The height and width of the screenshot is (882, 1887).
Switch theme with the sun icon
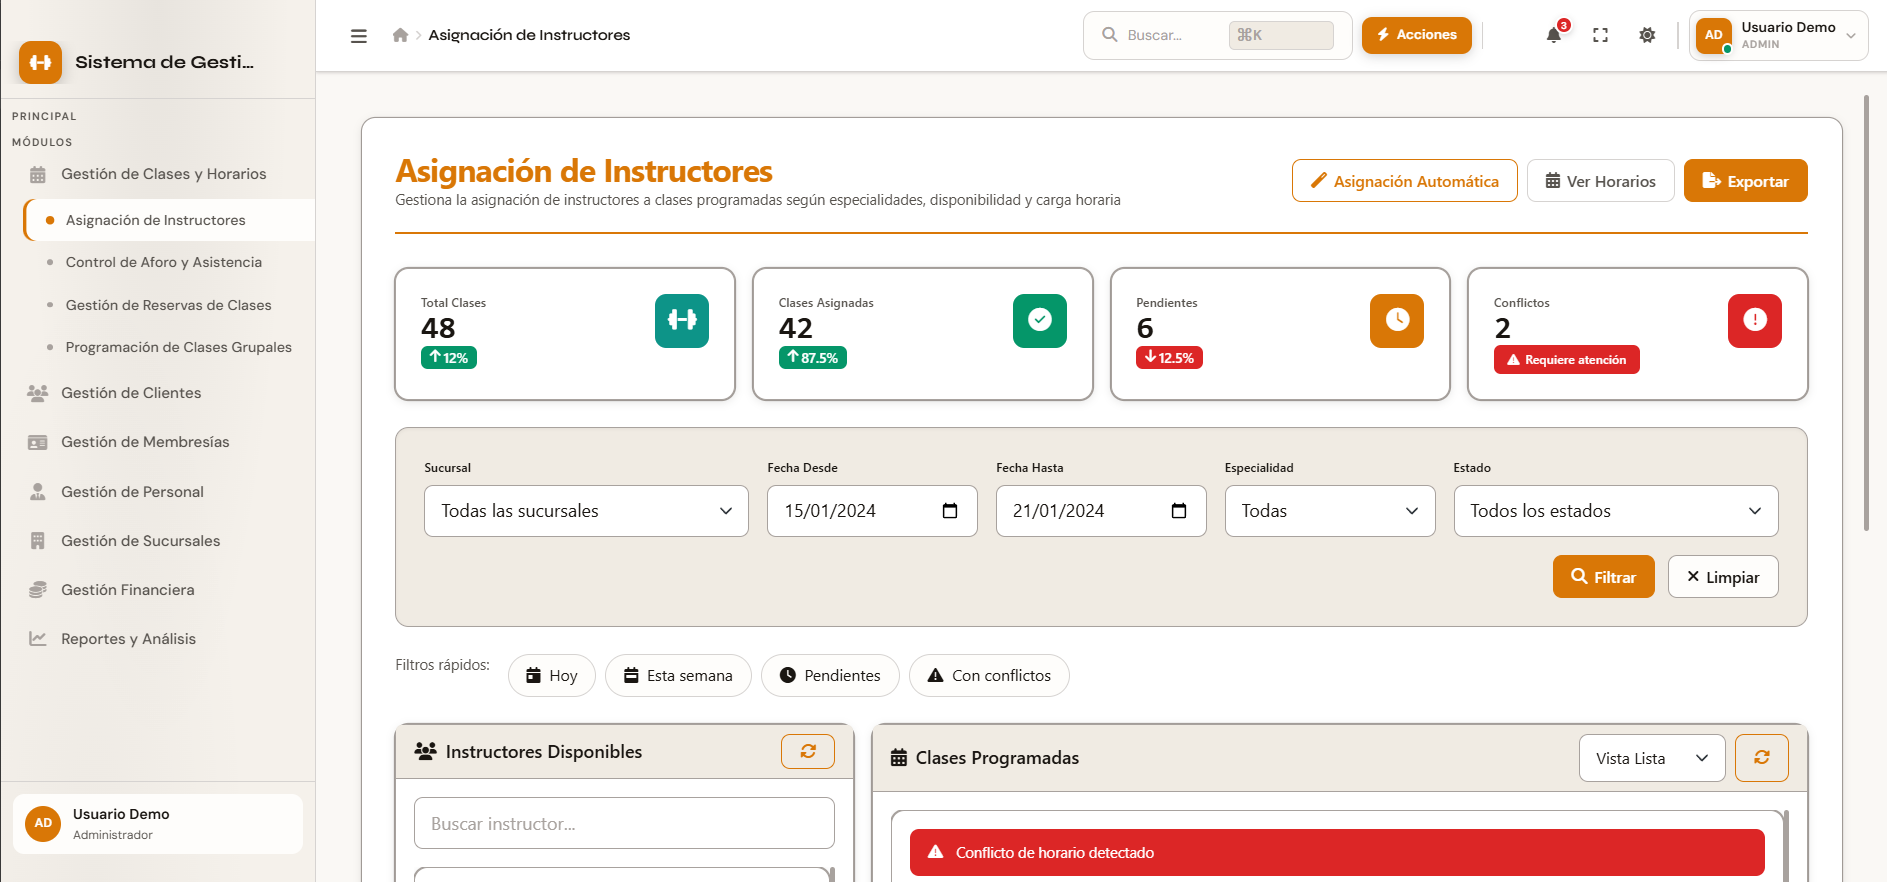1647,35
